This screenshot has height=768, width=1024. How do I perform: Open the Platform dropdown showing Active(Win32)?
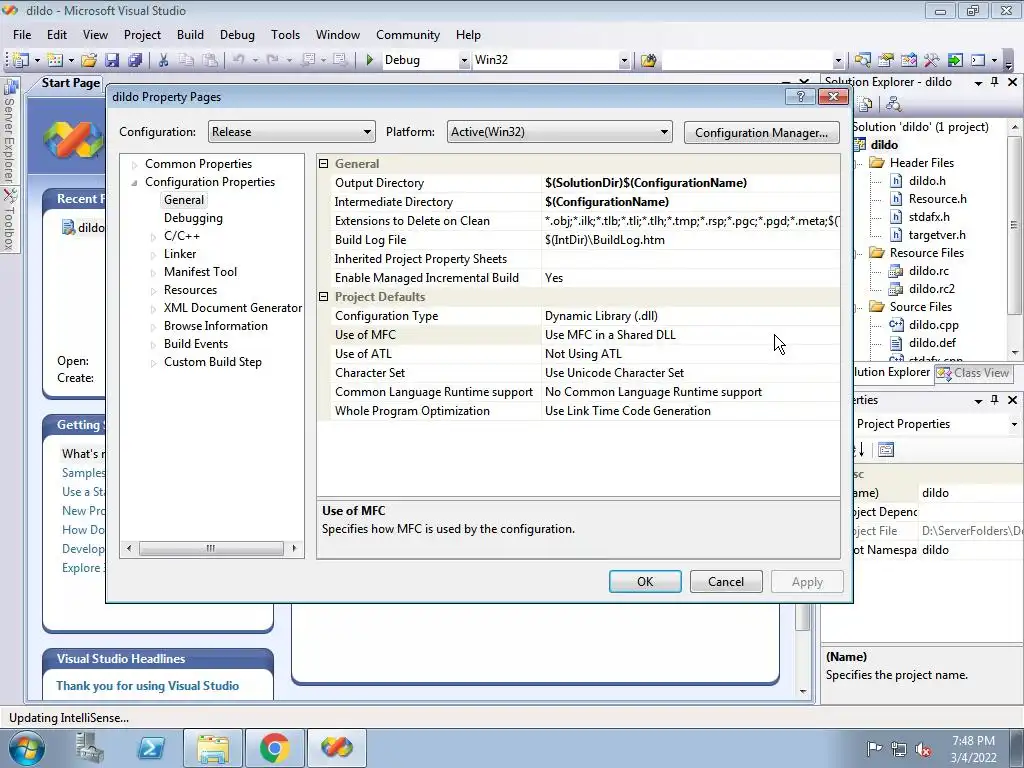tap(560, 132)
